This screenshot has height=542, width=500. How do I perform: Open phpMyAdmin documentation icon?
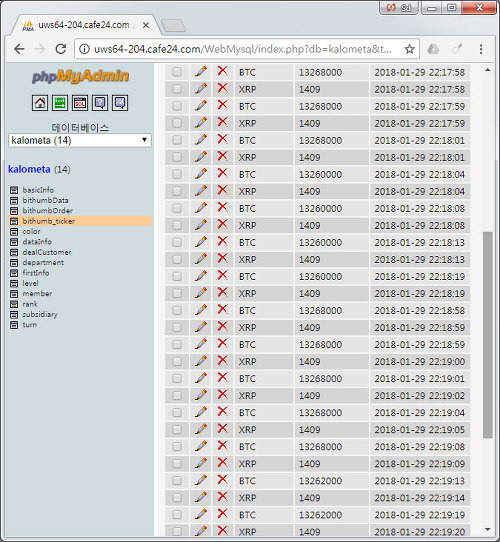[100, 103]
